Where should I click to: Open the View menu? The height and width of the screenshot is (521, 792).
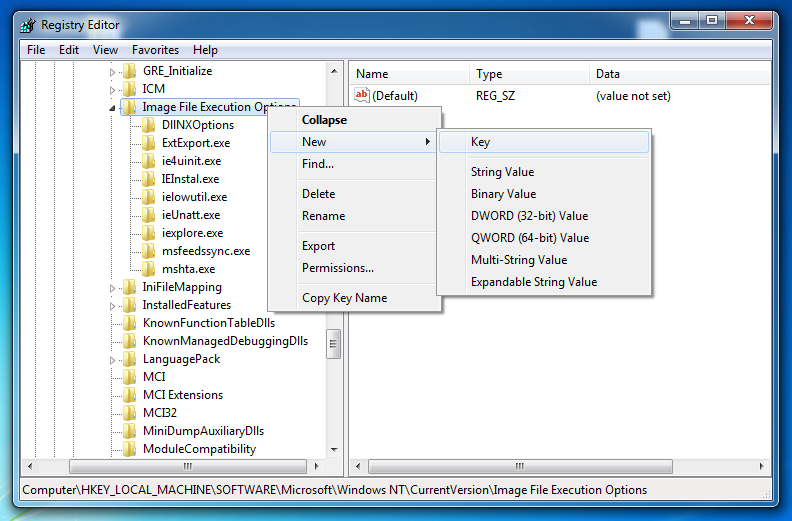(105, 50)
